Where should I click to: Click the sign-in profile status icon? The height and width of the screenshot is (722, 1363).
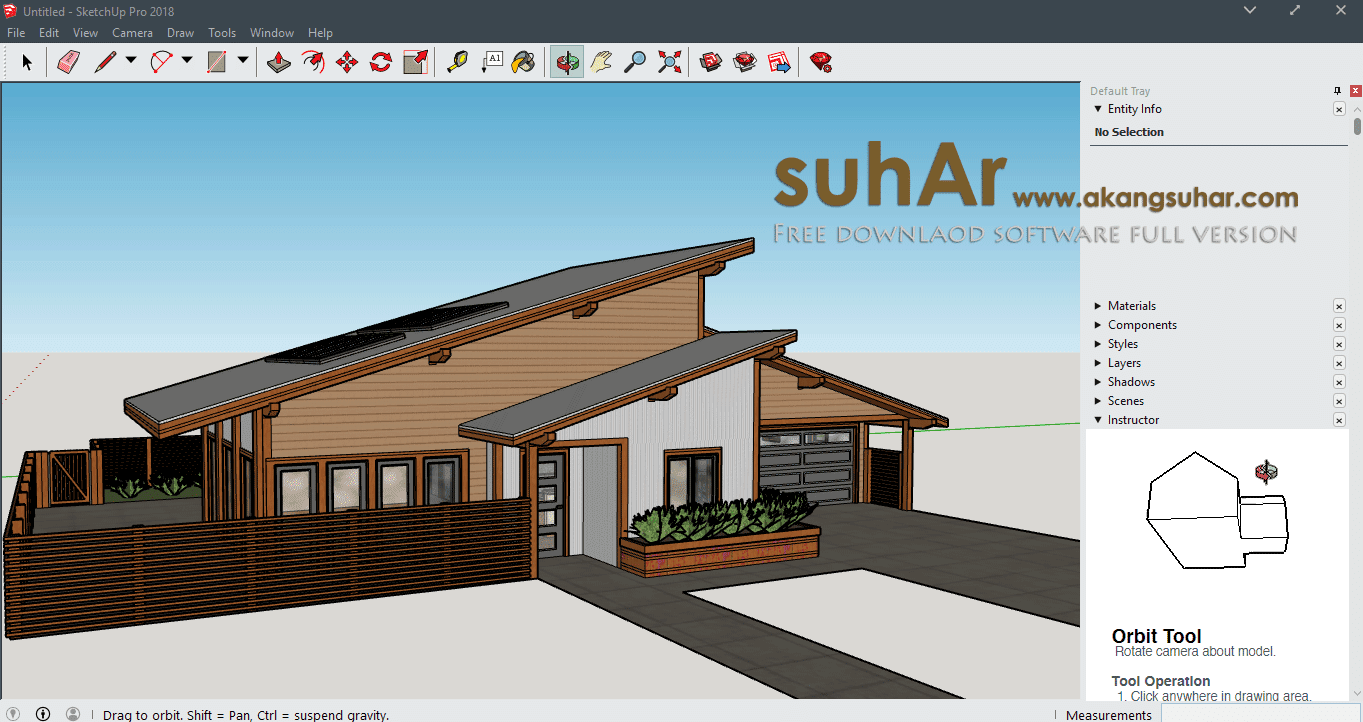[73, 714]
